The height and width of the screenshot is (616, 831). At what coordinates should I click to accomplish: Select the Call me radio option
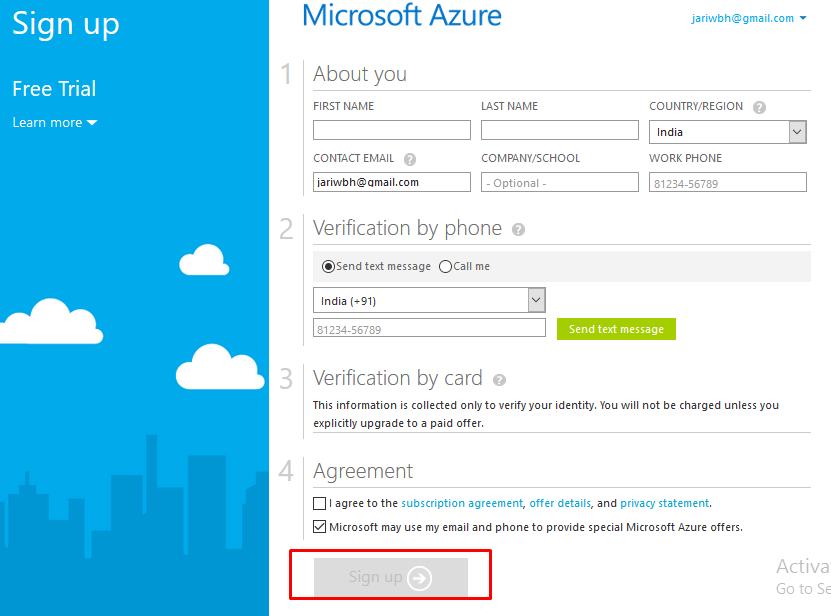point(445,267)
